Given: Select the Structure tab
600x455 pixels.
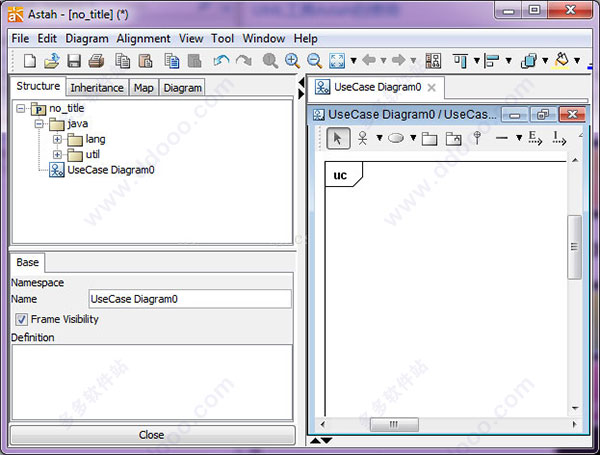Looking at the screenshot, I should pyautogui.click(x=38, y=86).
